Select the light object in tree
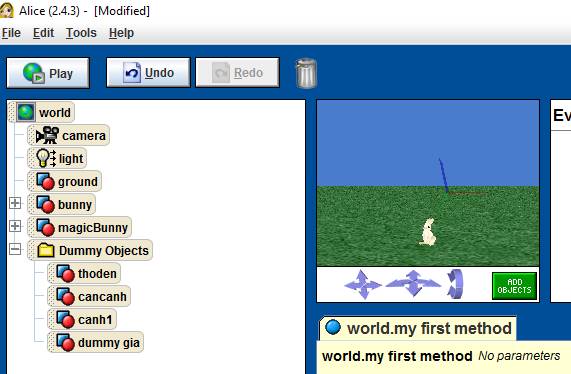The image size is (571, 374). click(x=57, y=158)
